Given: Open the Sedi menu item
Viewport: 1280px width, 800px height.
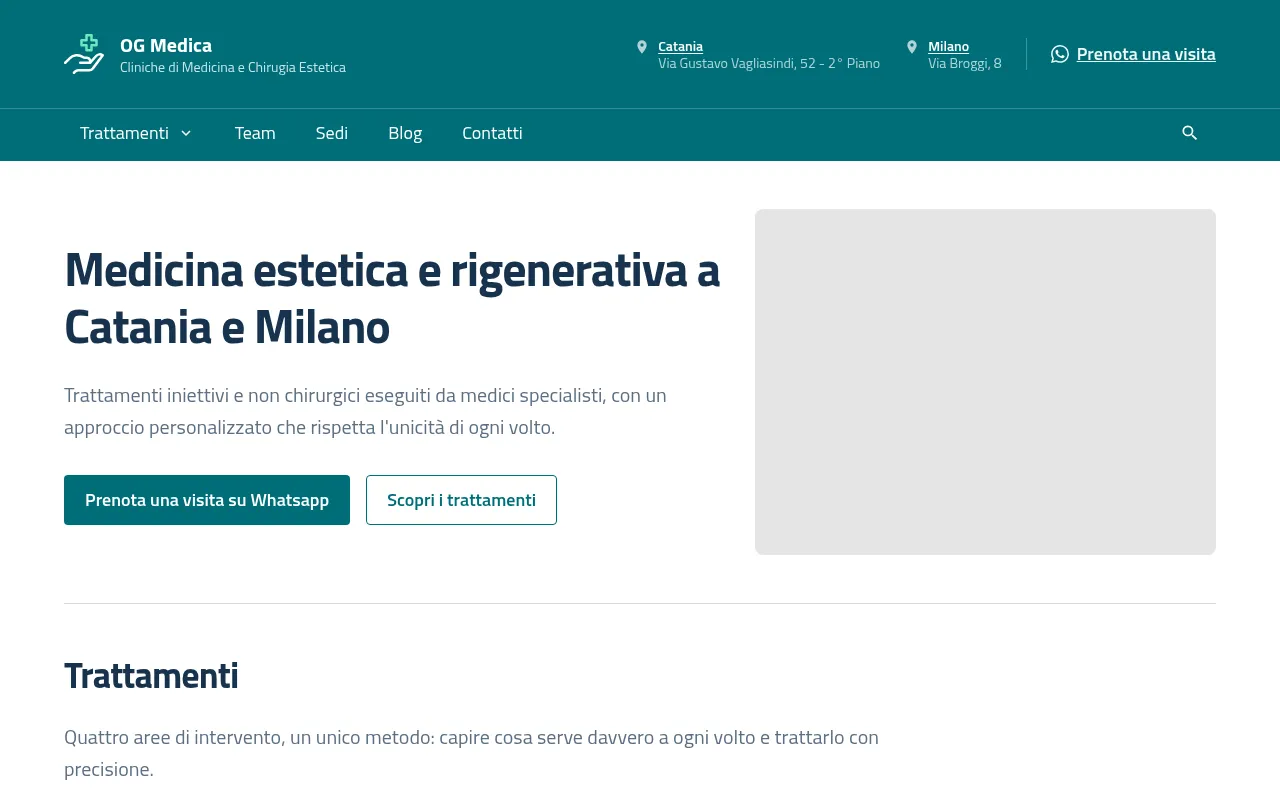Looking at the screenshot, I should tap(332, 133).
